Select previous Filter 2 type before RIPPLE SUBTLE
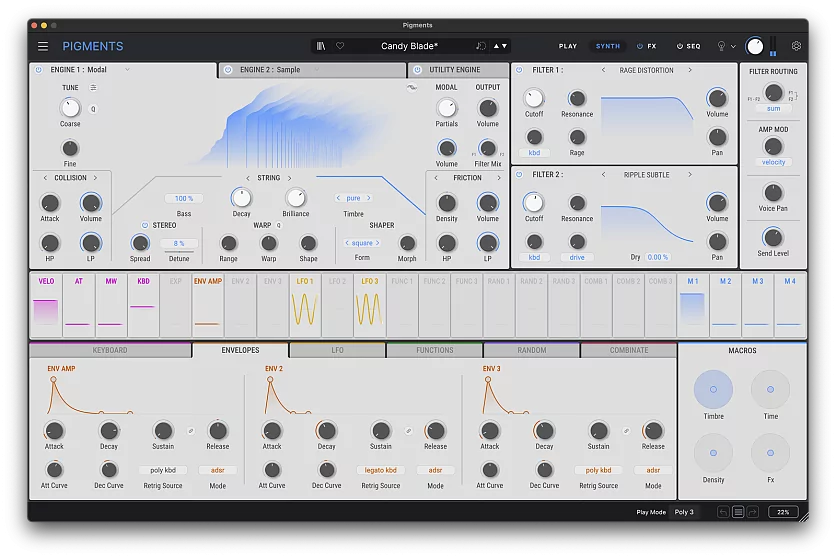836x558 pixels. click(603, 174)
